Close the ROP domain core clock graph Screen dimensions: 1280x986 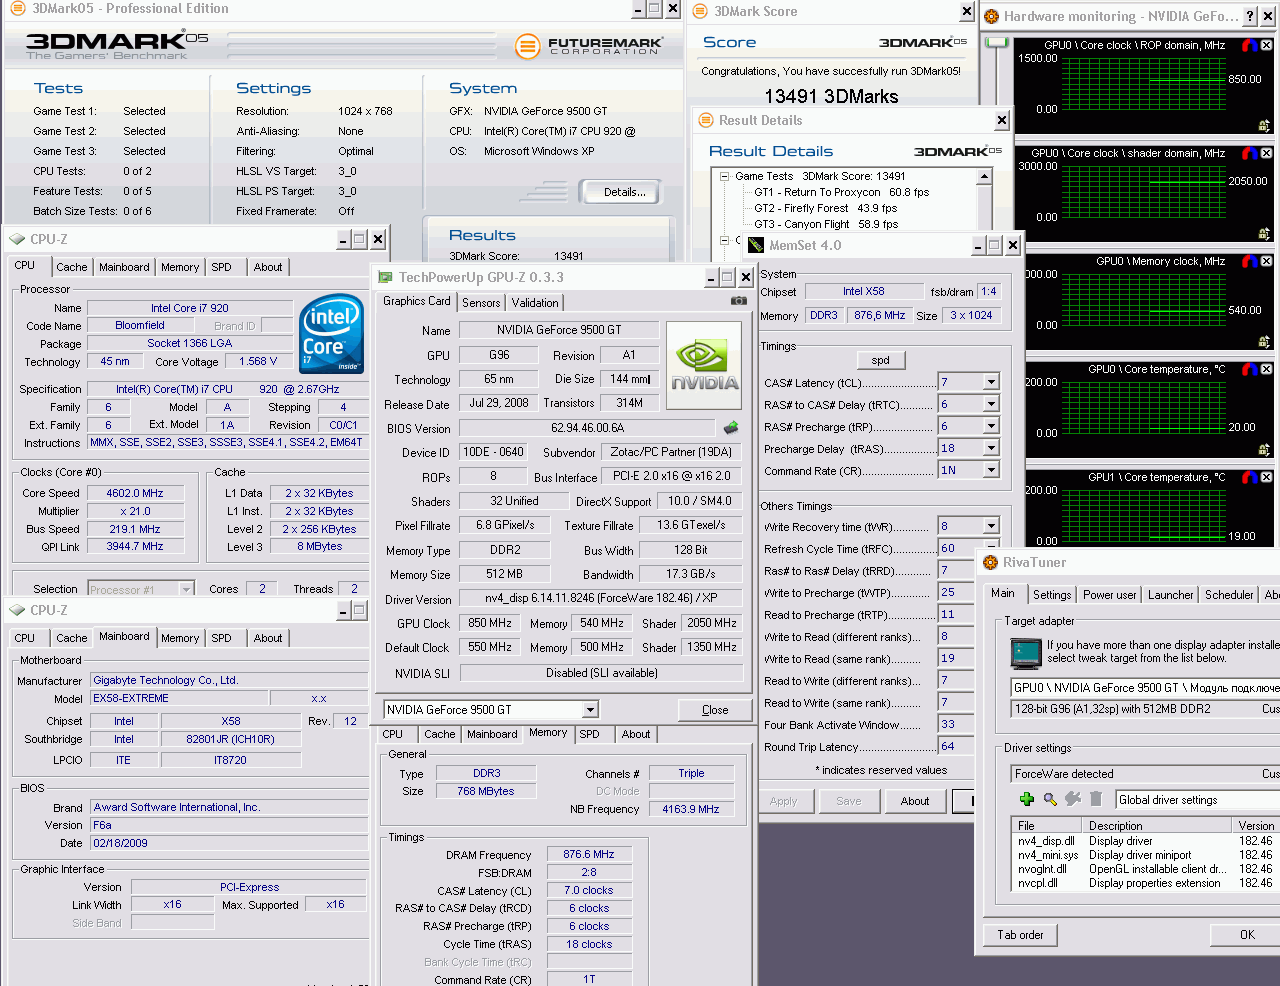pos(1266,45)
